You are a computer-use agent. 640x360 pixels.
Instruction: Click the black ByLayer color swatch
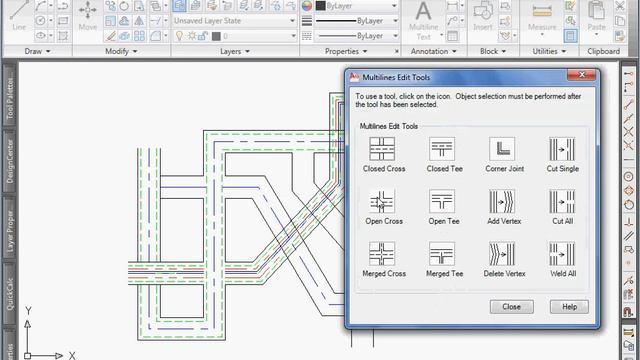tap(321, 6)
